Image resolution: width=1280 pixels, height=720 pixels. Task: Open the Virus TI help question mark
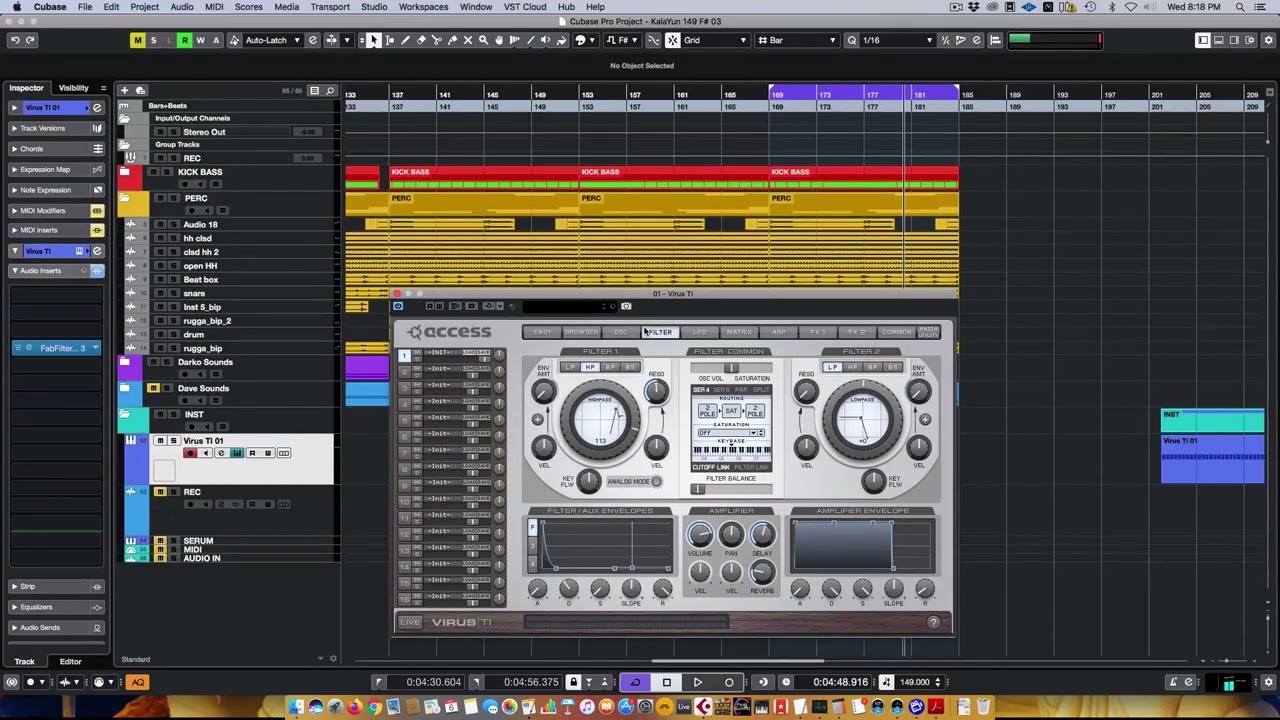(933, 622)
